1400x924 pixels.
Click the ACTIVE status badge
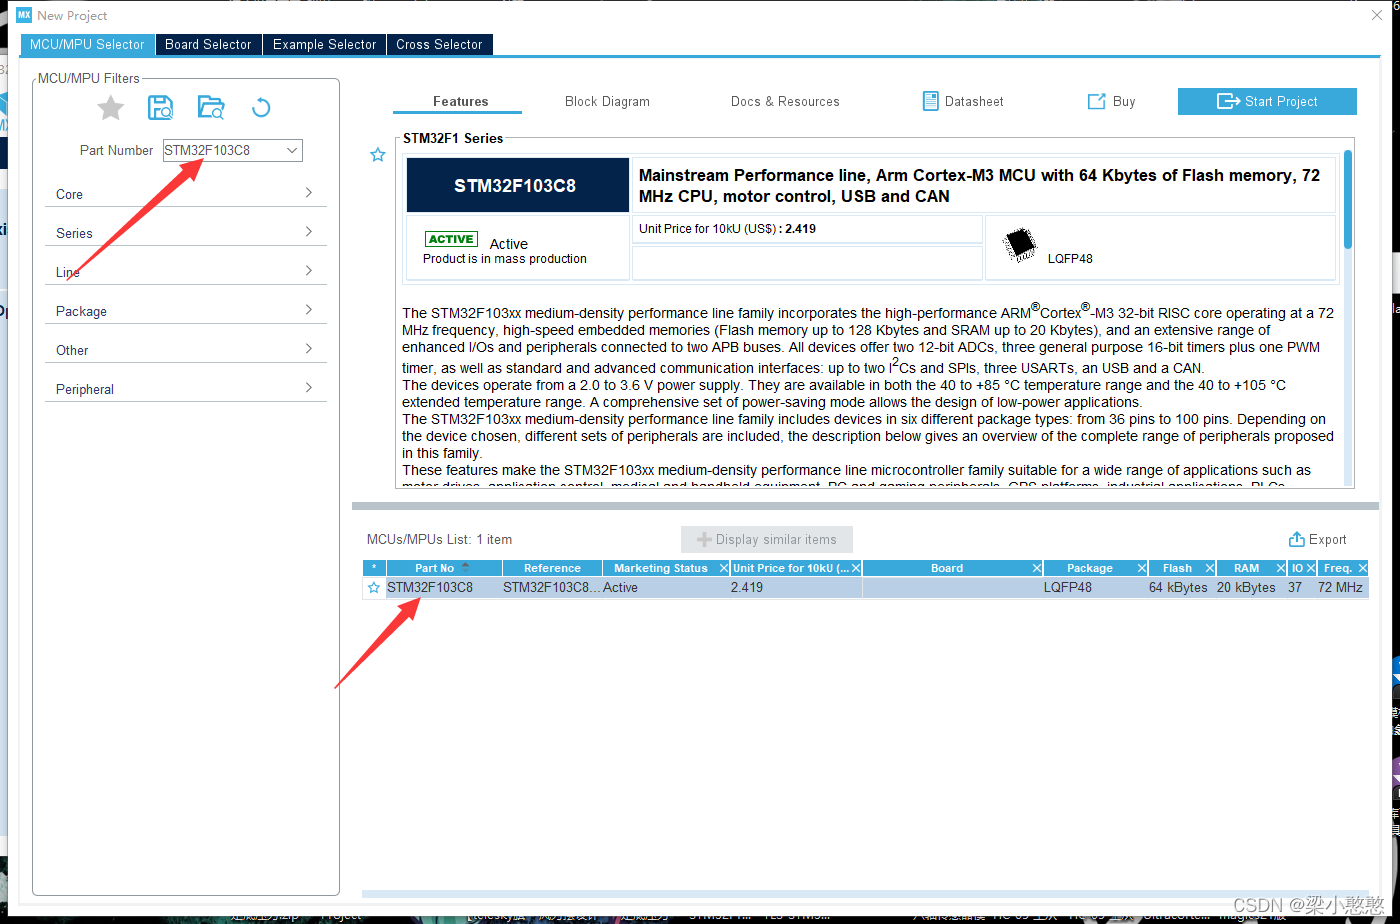pyautogui.click(x=451, y=239)
